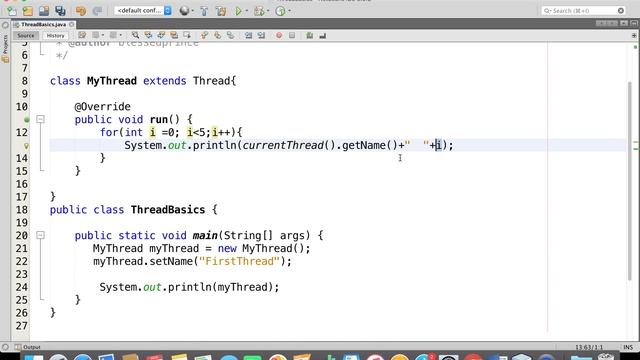The height and width of the screenshot is (360, 640).
Task: Close the ThreadBasics.java tab
Action: coord(72,24)
